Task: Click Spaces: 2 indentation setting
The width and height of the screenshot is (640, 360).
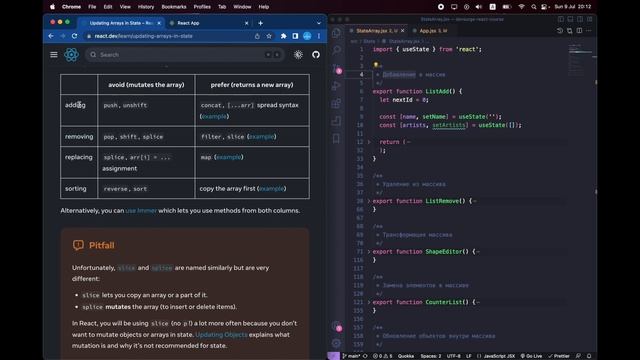Action: (x=431, y=356)
